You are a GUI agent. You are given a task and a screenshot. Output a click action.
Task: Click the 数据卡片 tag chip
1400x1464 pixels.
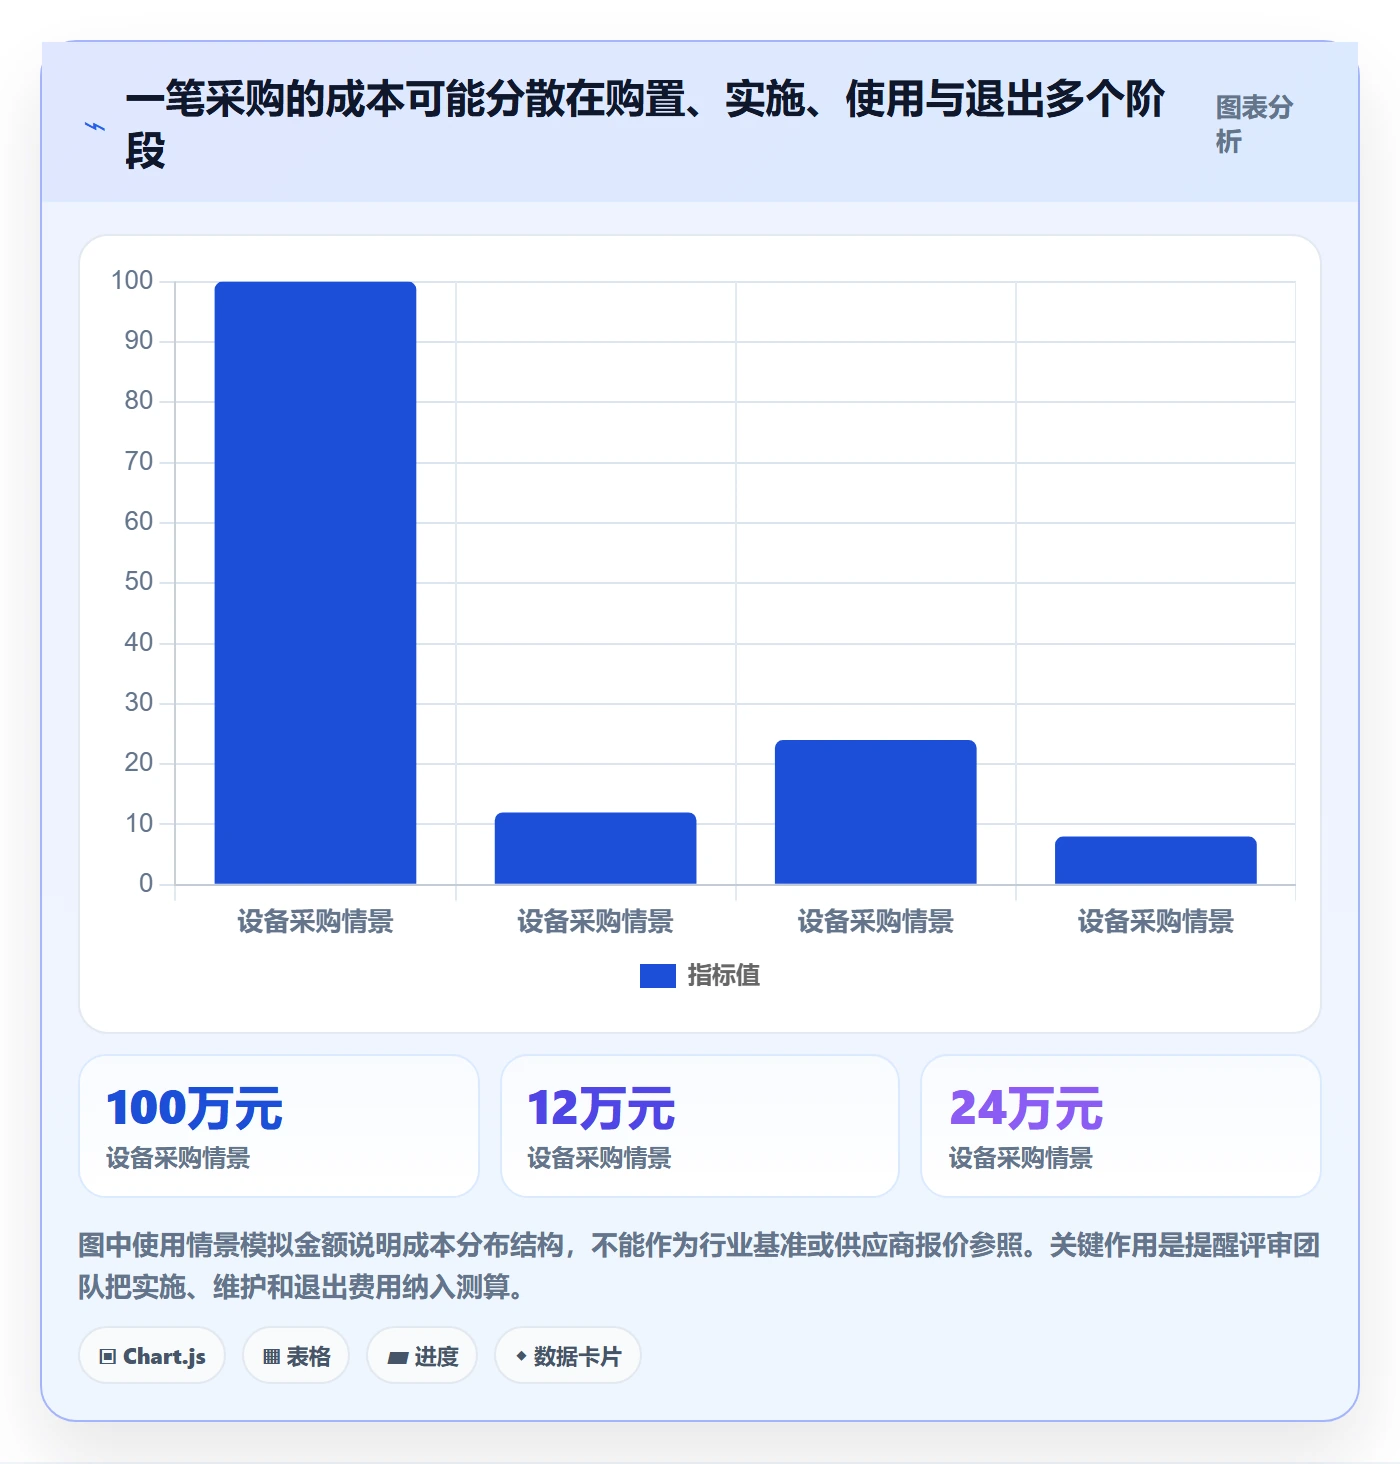[568, 1356]
